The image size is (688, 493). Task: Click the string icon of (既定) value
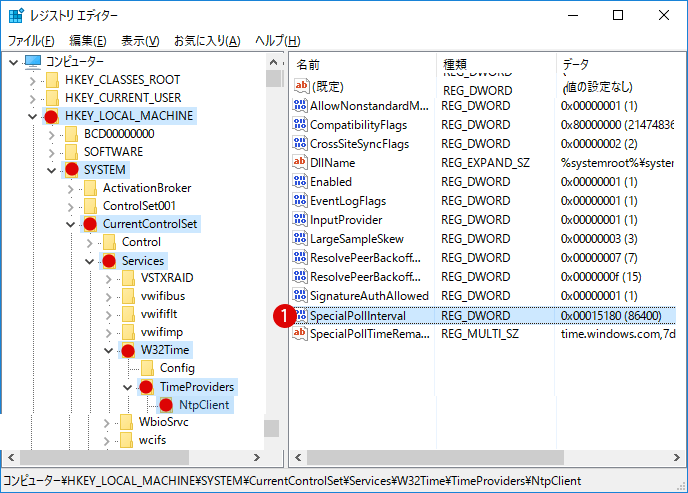pos(301,86)
